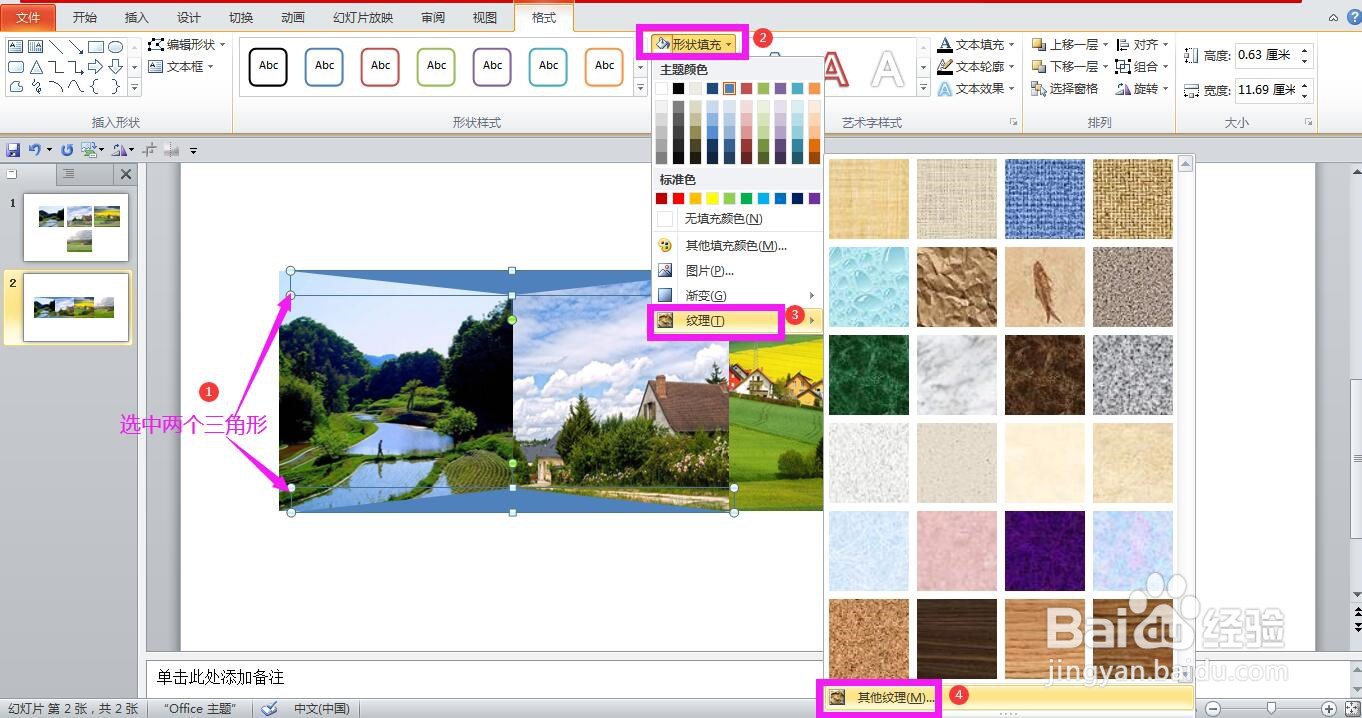
Task: Select the green marble texture
Action: tap(869, 375)
